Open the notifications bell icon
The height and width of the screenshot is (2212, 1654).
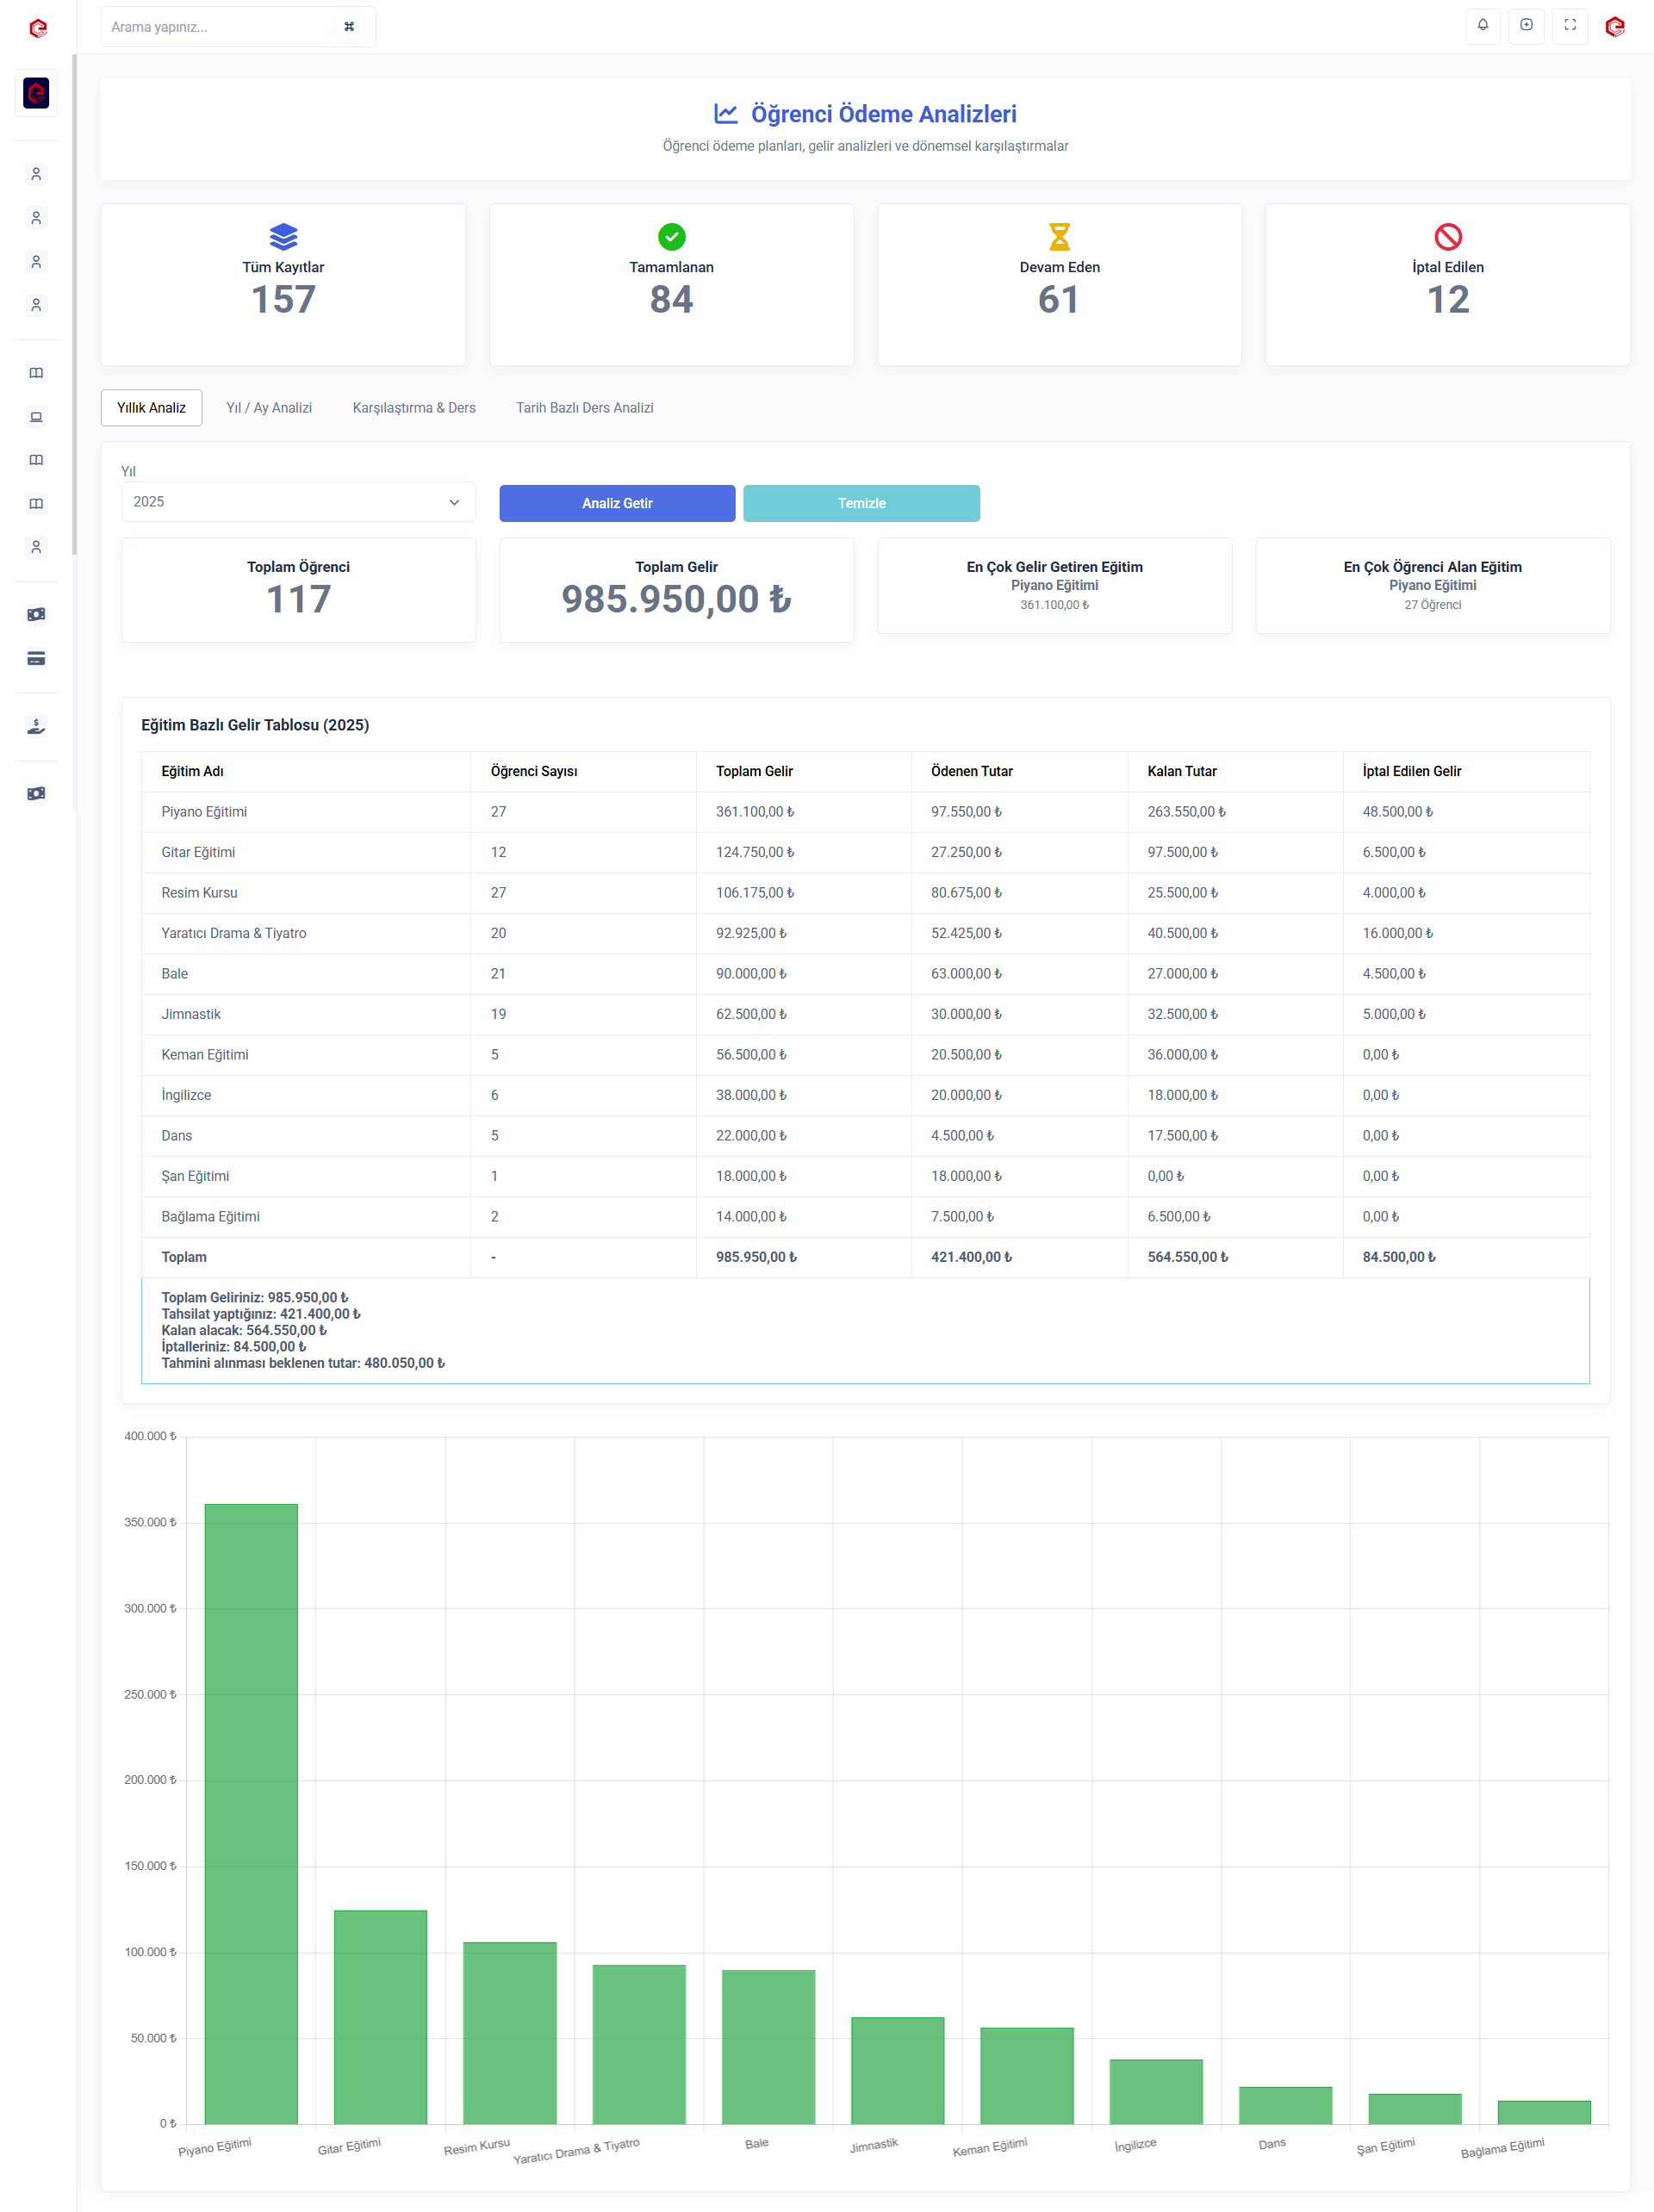pos(1482,26)
